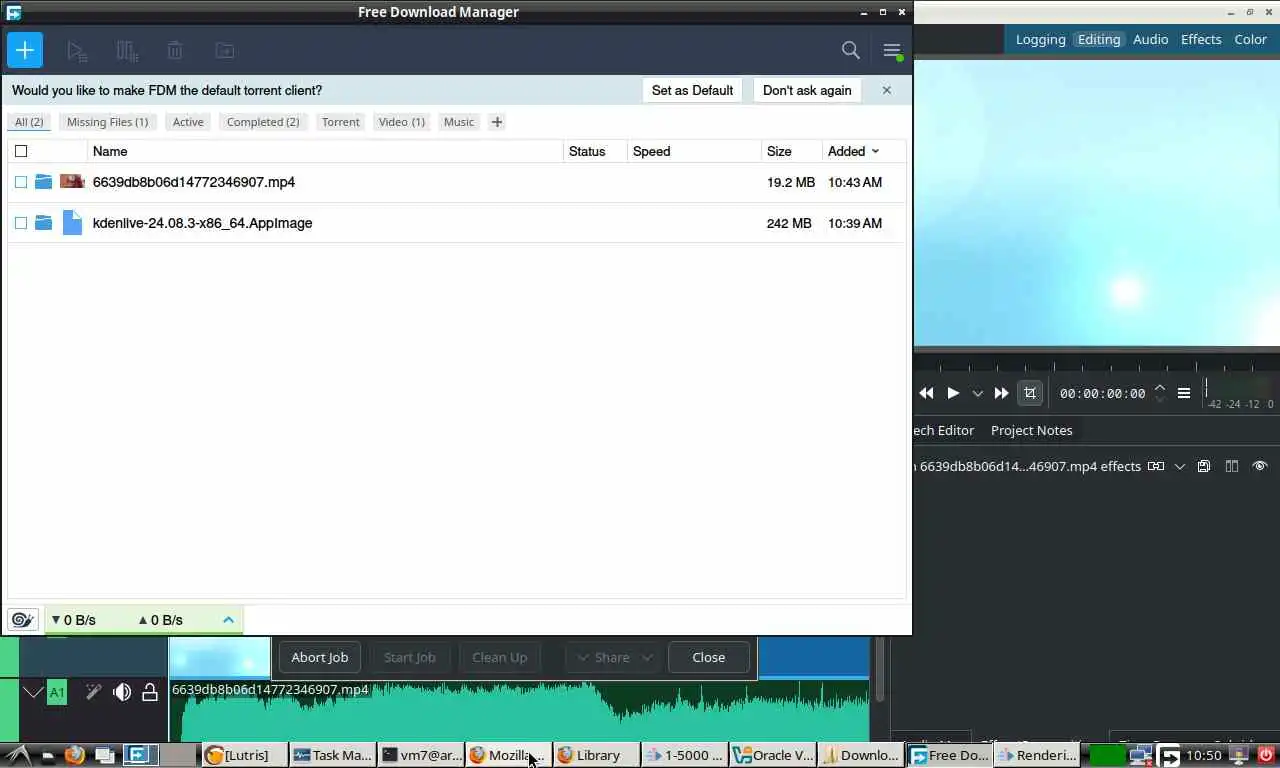The image size is (1280, 768).
Task: Switch Kdenlive to Color layout
Action: click(x=1251, y=39)
